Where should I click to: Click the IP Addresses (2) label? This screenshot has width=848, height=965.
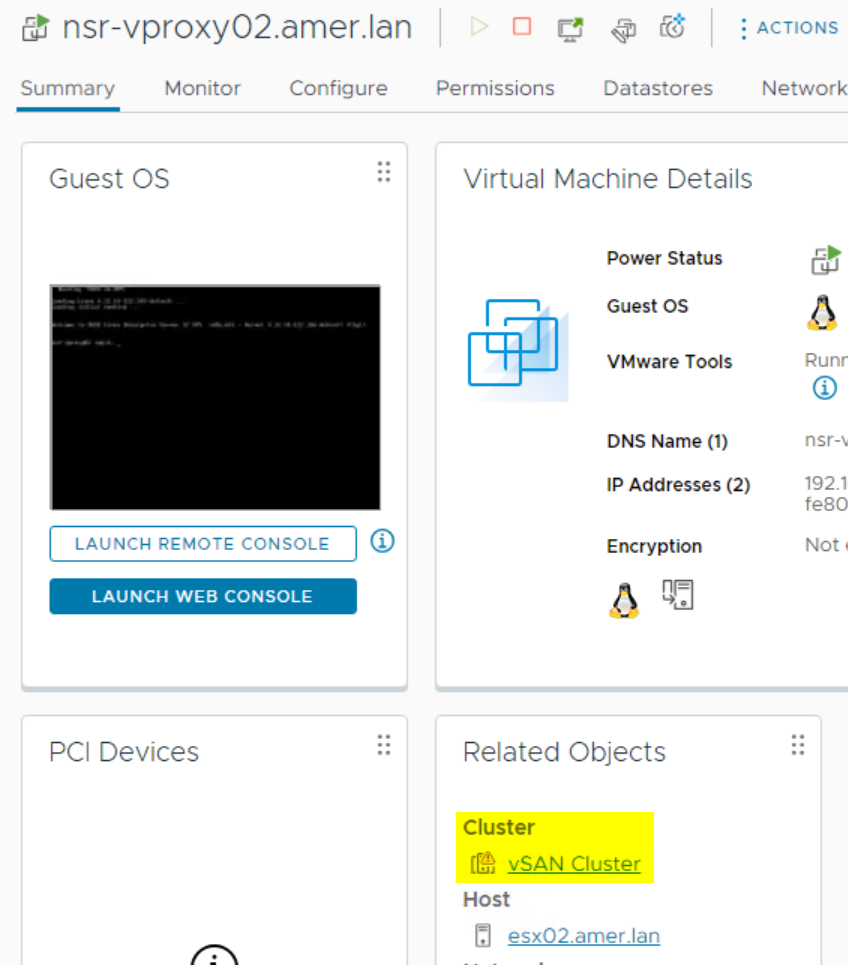point(678,484)
